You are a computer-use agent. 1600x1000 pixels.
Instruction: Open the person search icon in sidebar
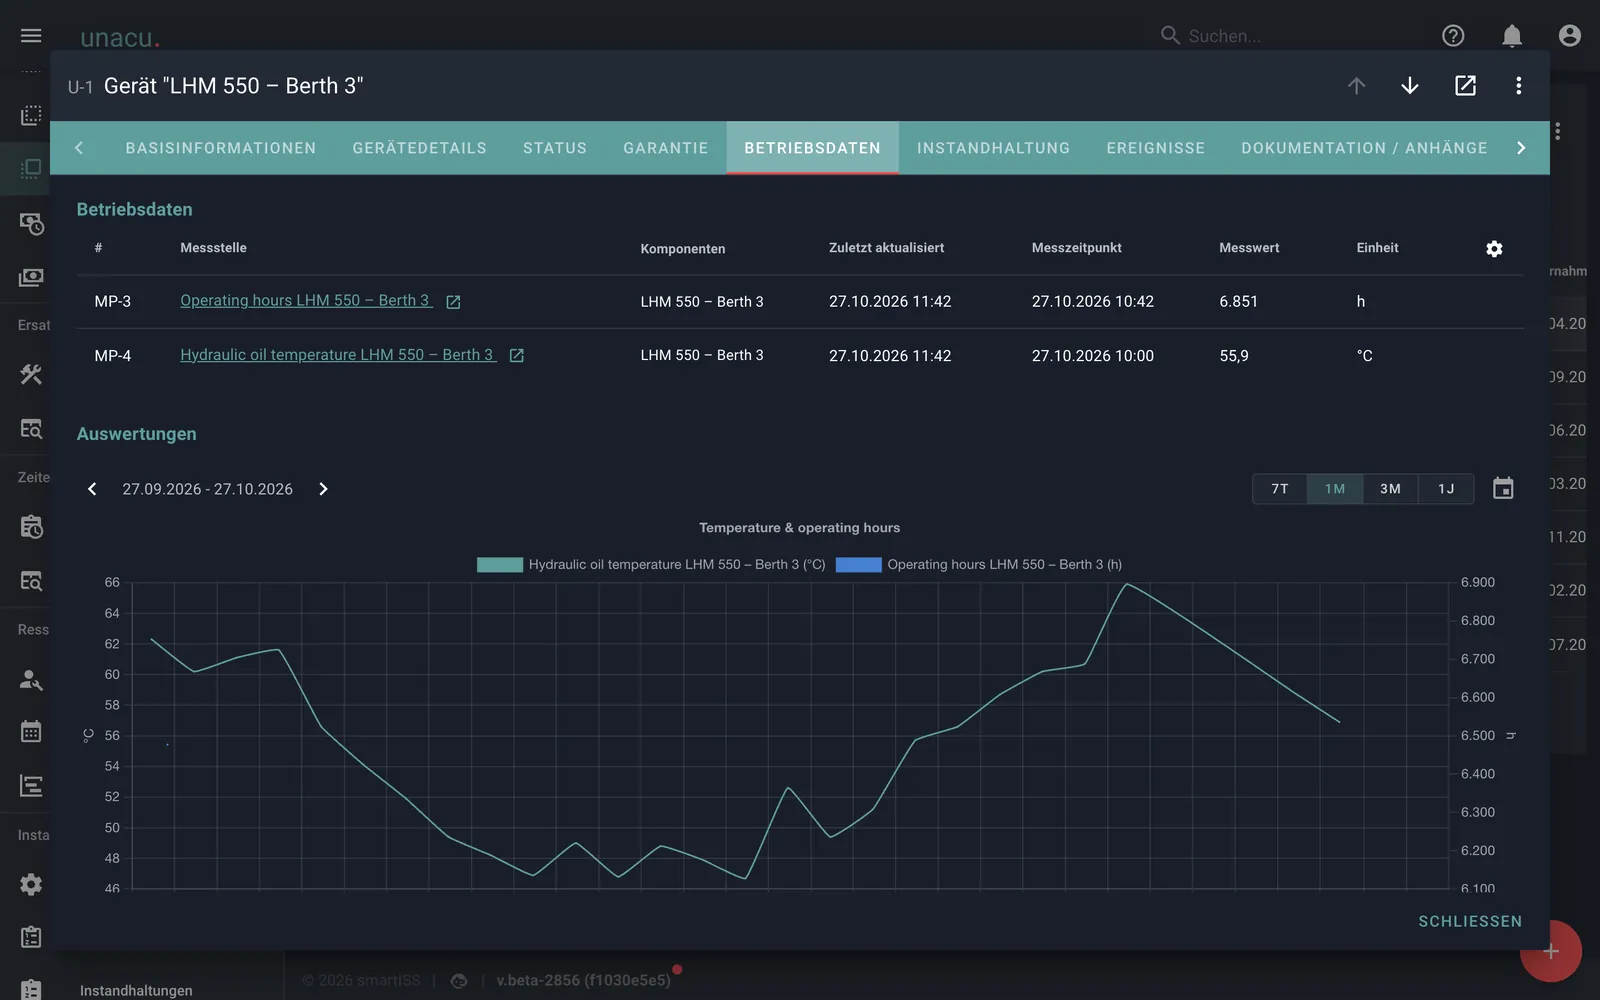point(31,681)
